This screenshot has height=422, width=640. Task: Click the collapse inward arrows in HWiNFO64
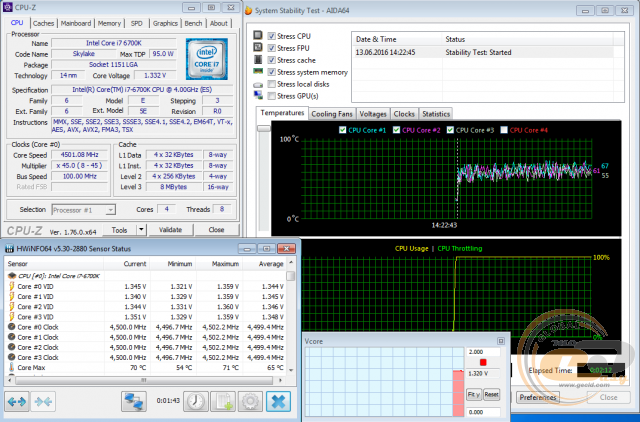coord(43,402)
